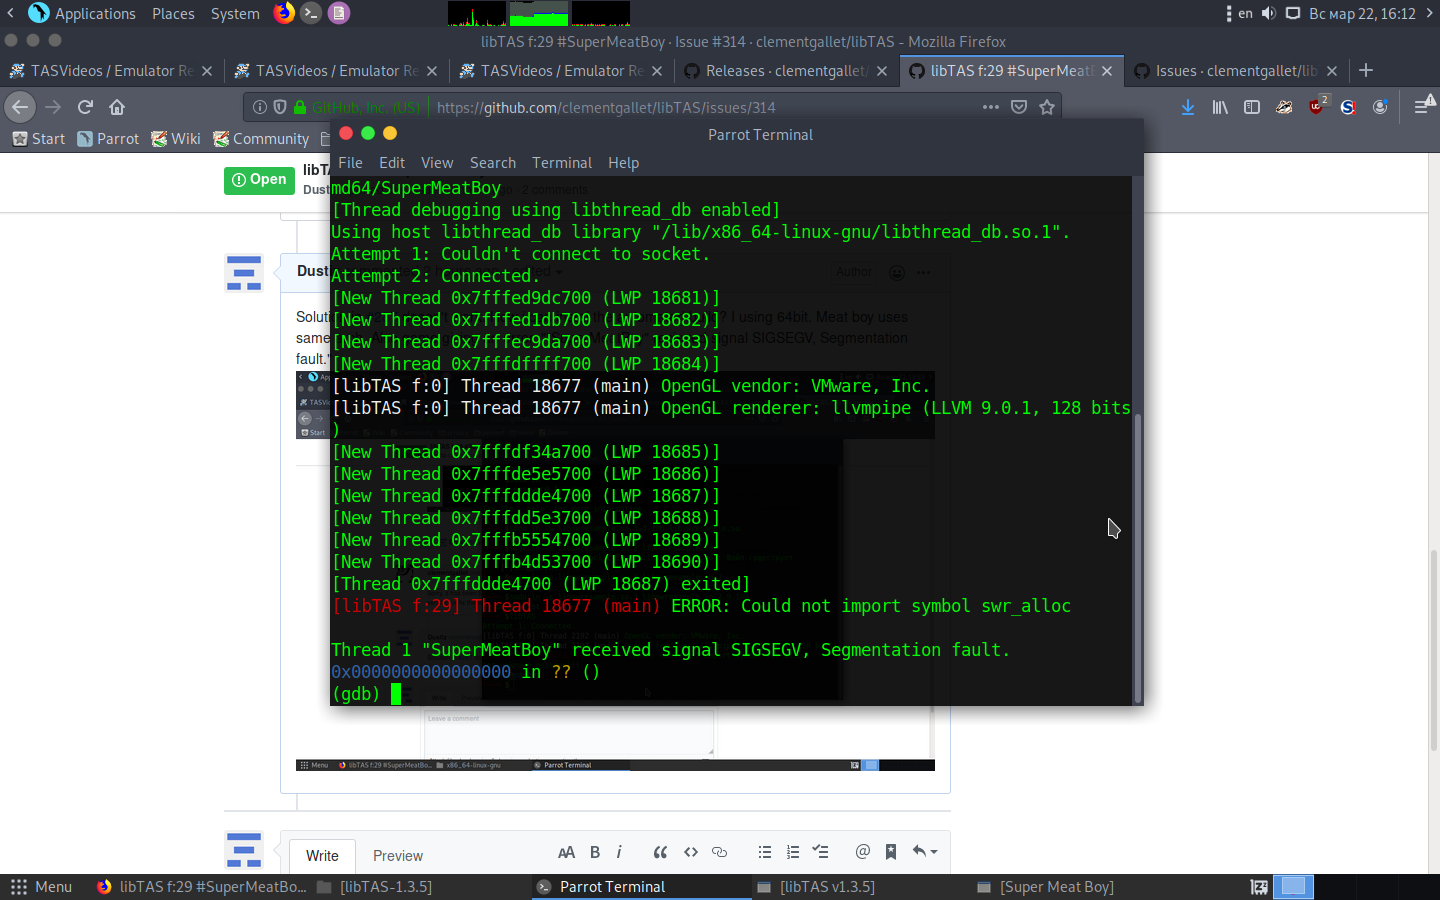Click the Privacy Badger extension icon
This screenshot has width=1440, height=900.
pos(1284,107)
